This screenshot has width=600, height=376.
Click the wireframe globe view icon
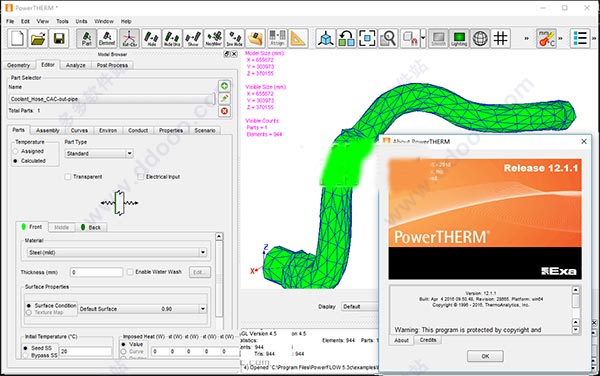(480, 39)
